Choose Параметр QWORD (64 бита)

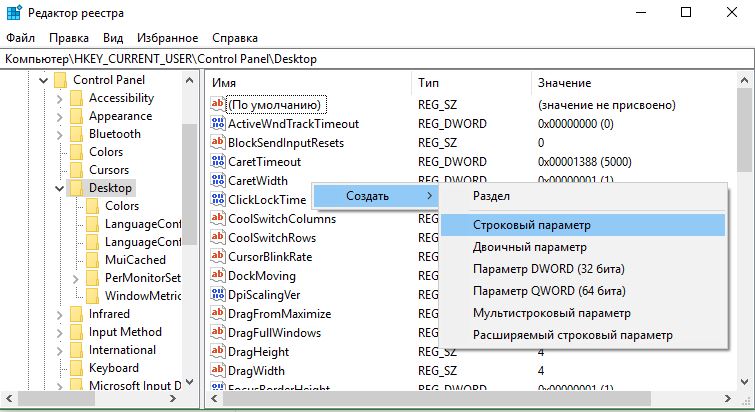point(583,291)
